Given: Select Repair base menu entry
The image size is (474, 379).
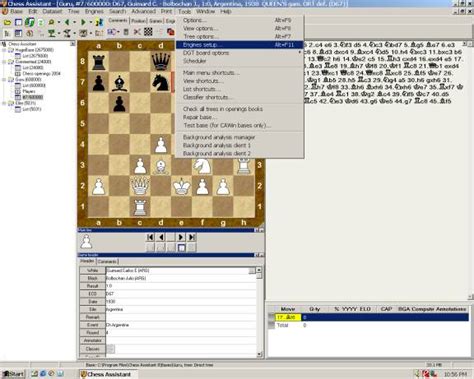Looking at the screenshot, I should coord(239,117).
